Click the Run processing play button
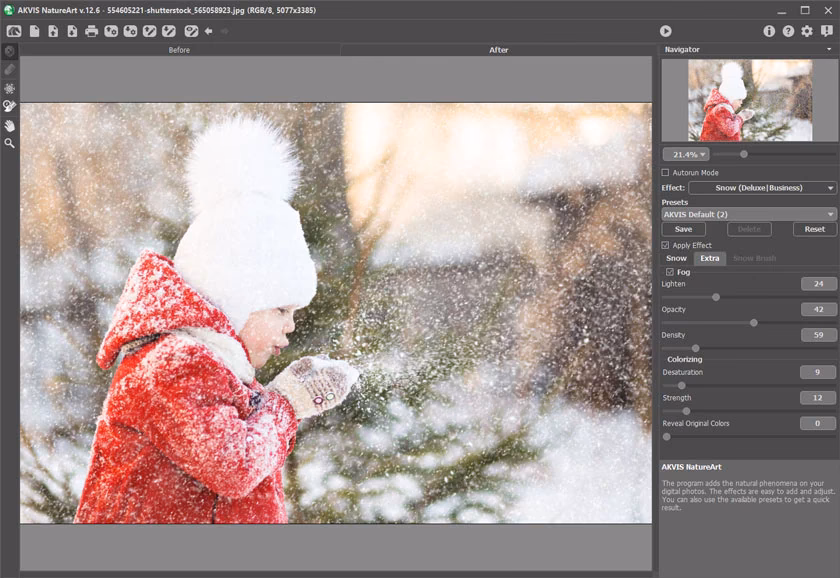Image resolution: width=840 pixels, height=578 pixels. [x=666, y=31]
